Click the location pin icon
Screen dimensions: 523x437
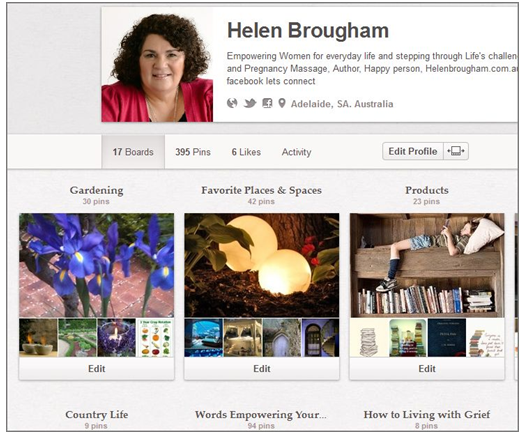pos(282,103)
